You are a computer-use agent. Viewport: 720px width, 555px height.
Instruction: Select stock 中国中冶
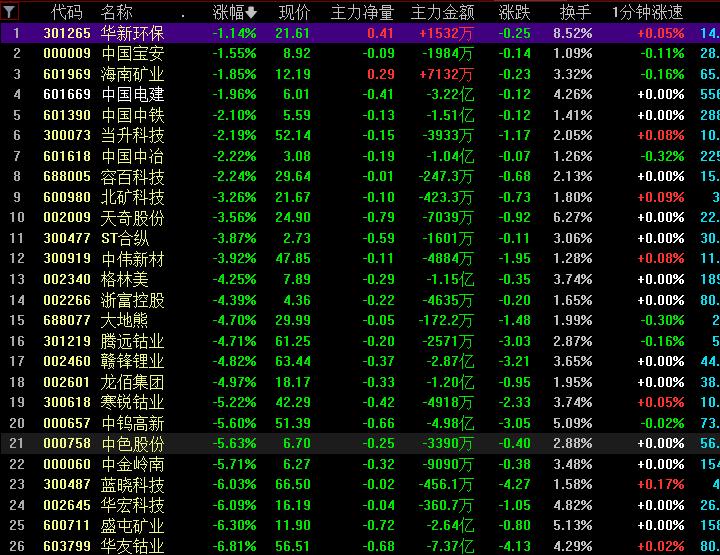coord(133,156)
